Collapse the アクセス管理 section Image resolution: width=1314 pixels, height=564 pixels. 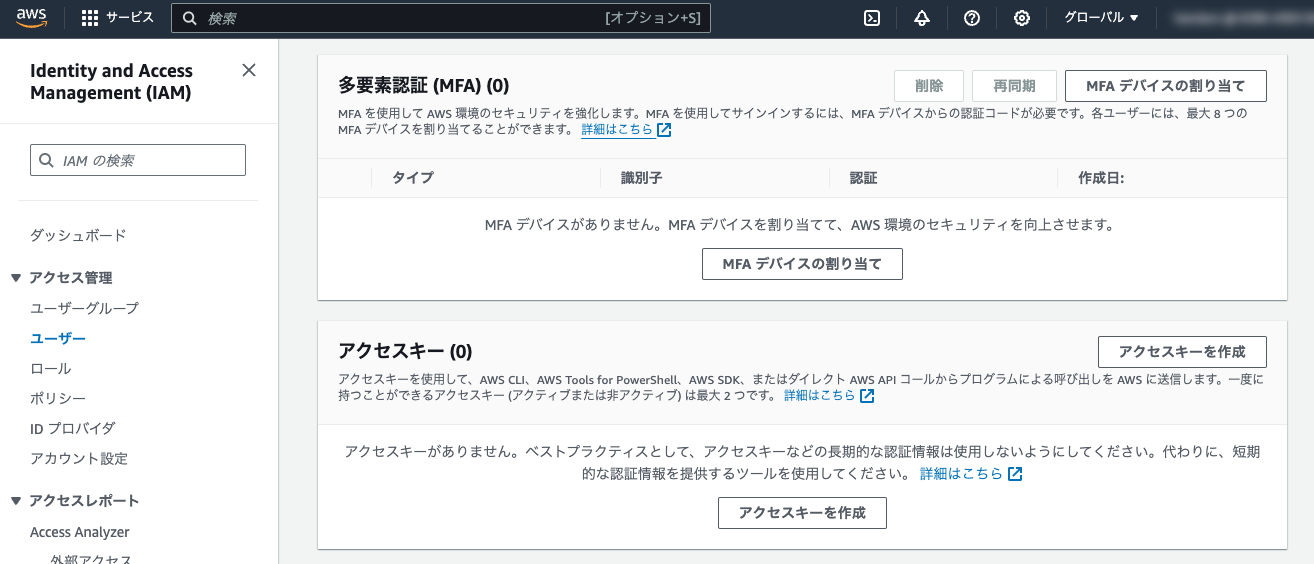coord(16,278)
